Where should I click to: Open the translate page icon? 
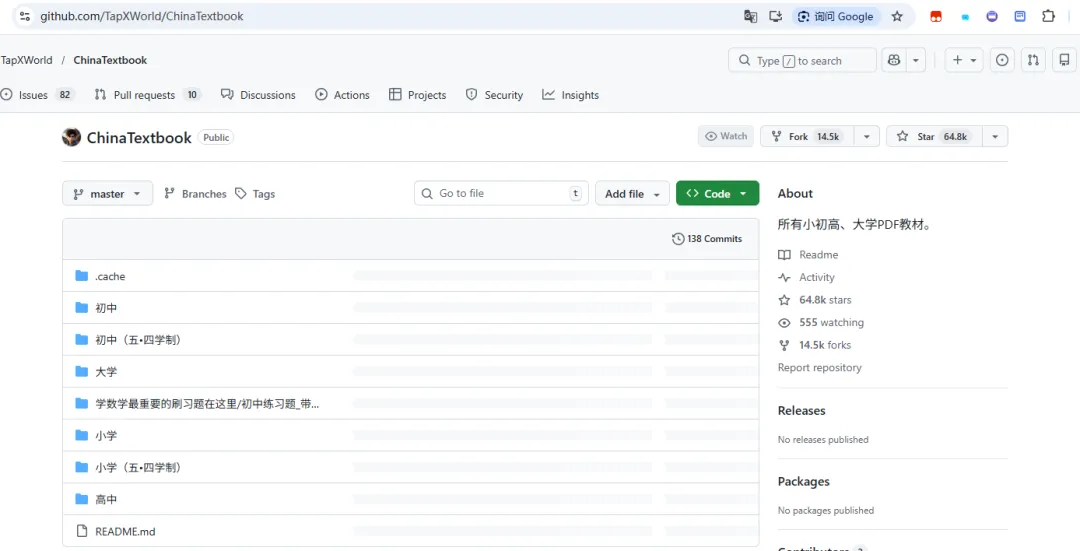751,17
